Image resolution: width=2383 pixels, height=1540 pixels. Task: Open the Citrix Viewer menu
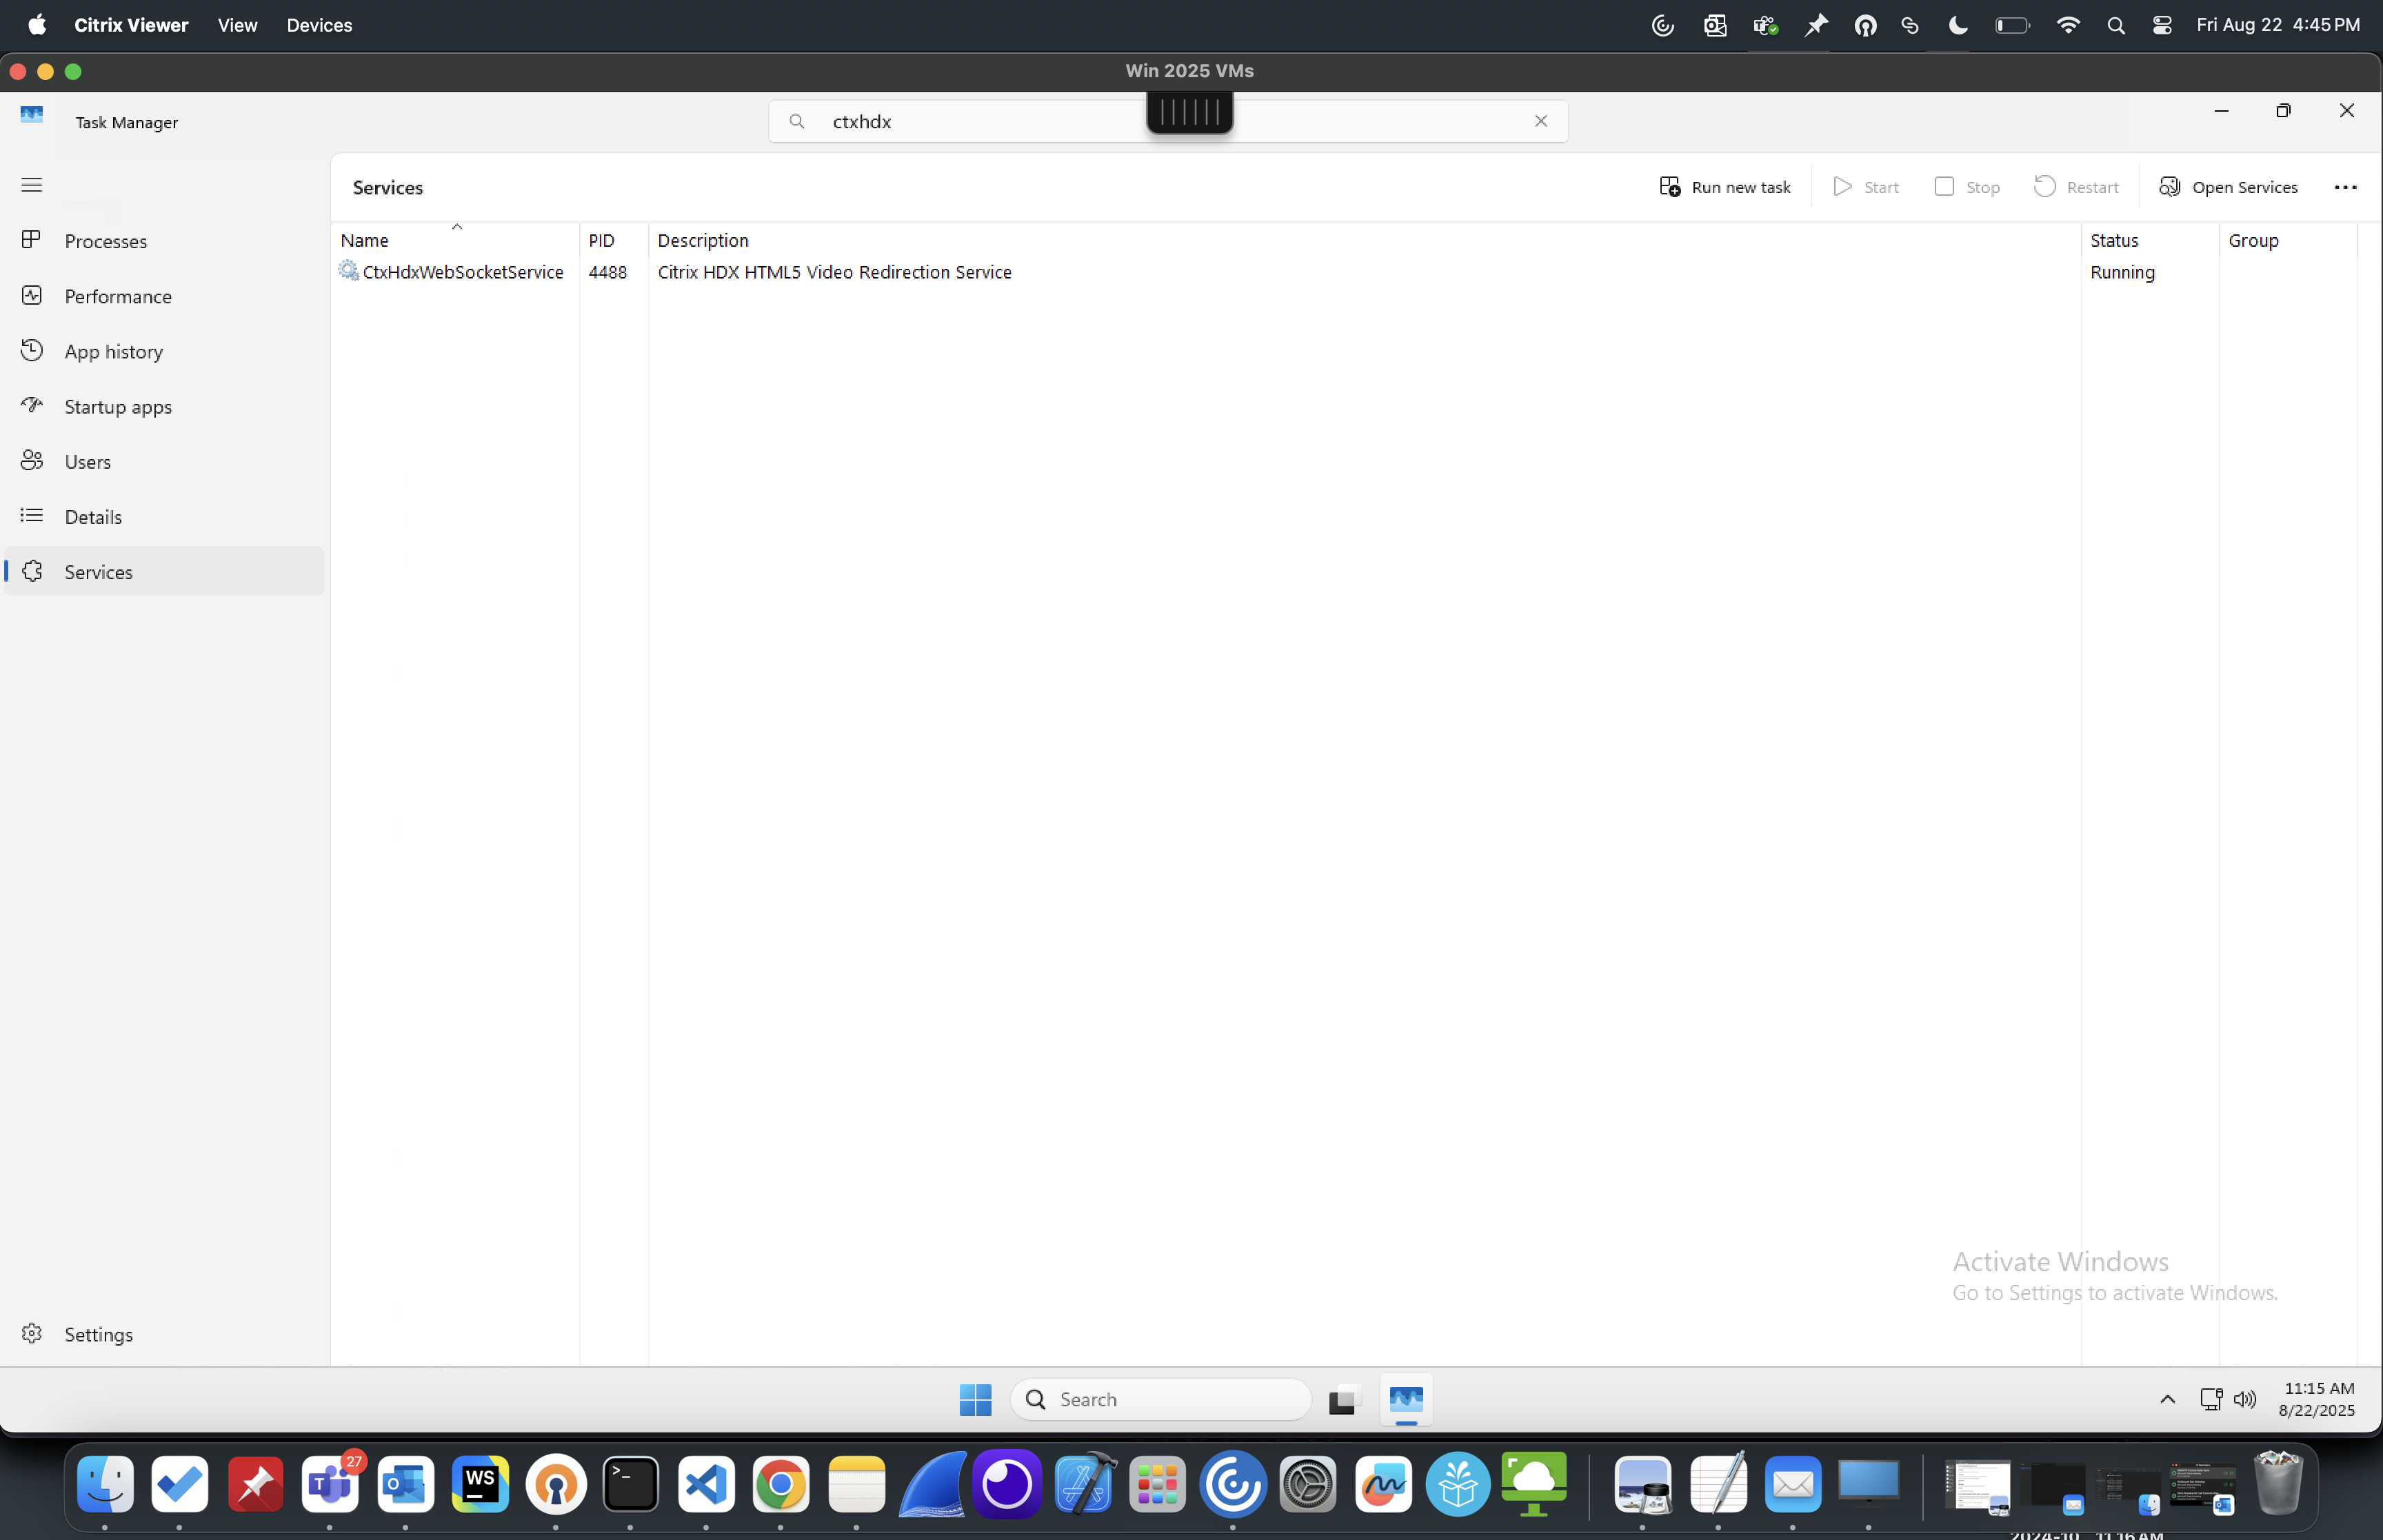[131, 25]
